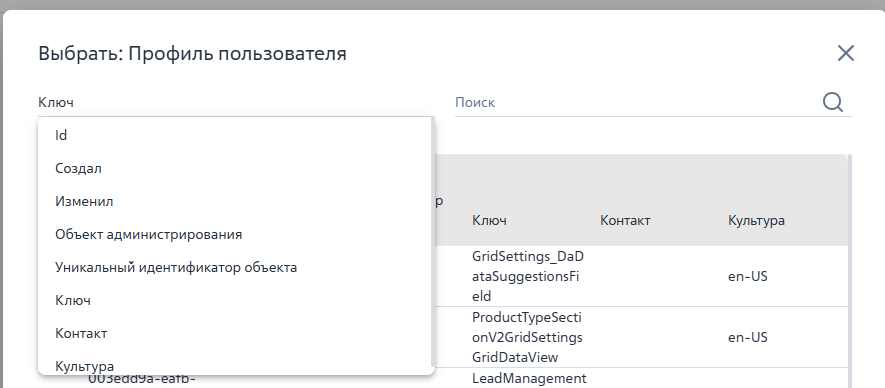Select the ProductTypeSectionV2GridSettingsGridDataView key cell
Image resolution: width=885 pixels, height=388 pixels.
point(528,337)
